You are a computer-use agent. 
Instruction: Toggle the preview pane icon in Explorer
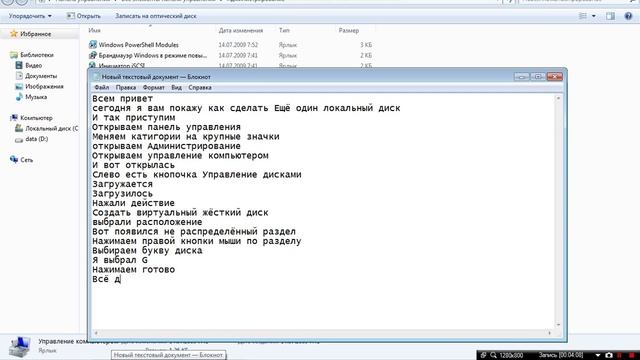[610, 16]
